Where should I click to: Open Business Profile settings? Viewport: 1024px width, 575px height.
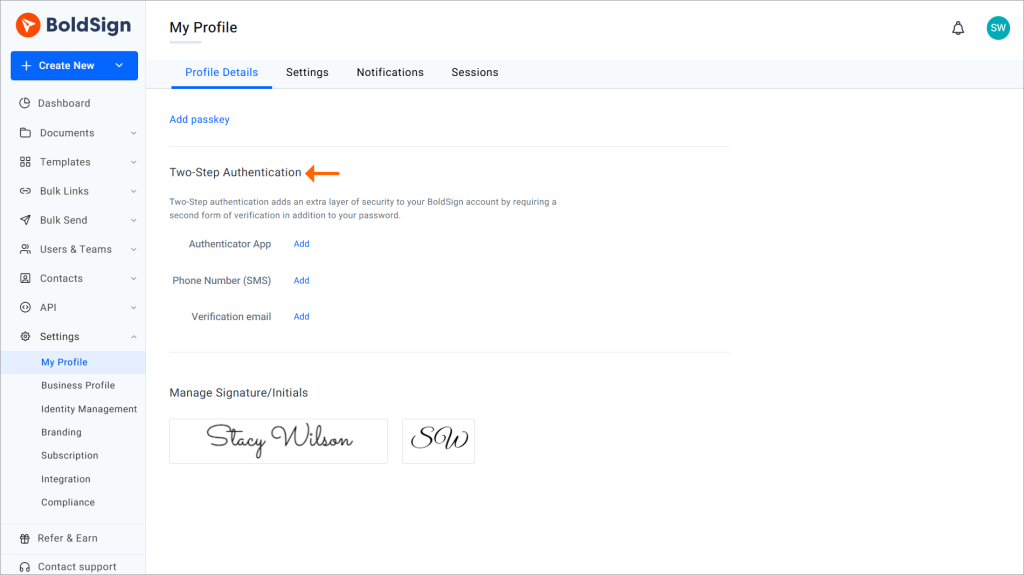(x=78, y=386)
